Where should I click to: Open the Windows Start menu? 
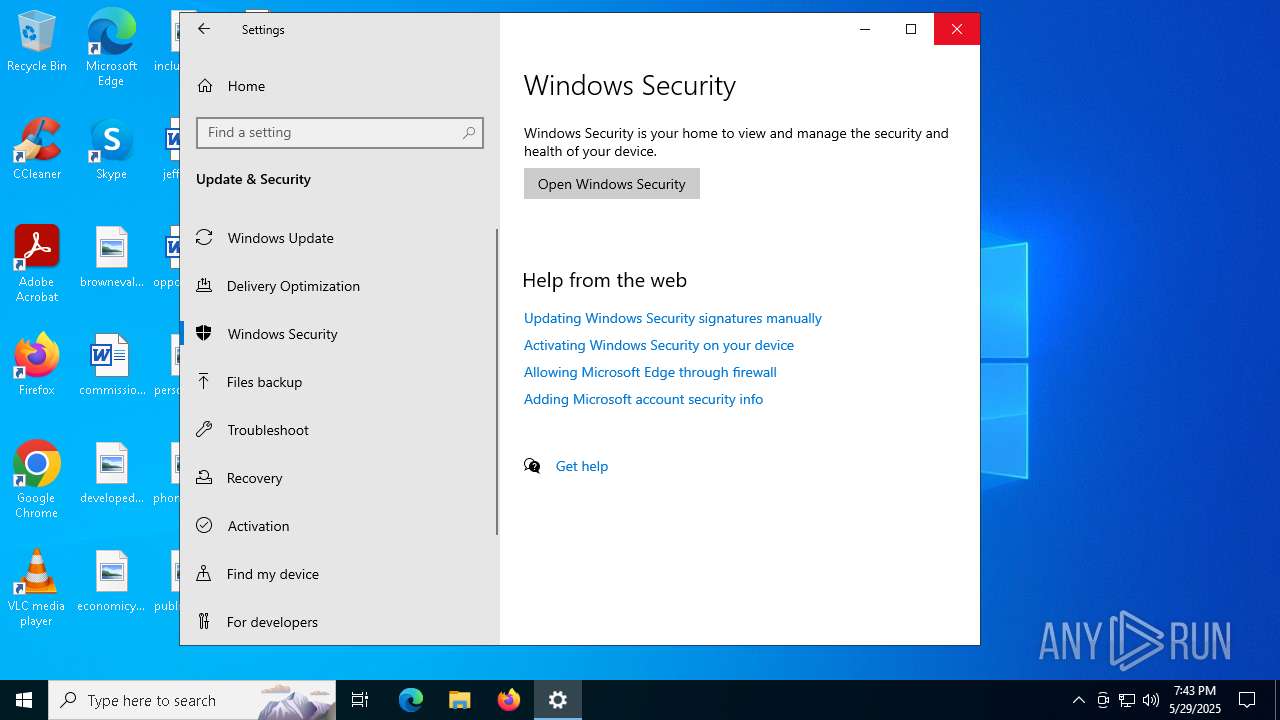24,700
